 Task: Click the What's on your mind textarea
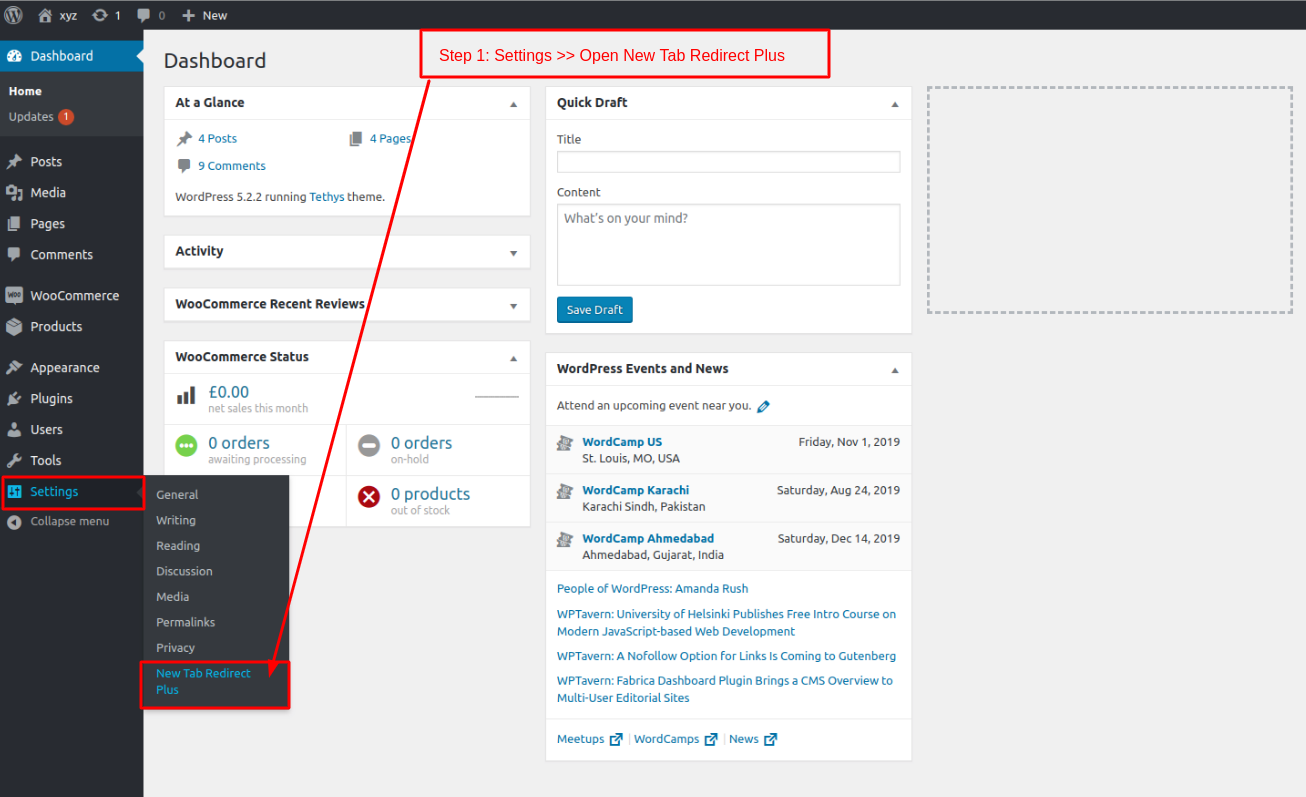coord(728,245)
